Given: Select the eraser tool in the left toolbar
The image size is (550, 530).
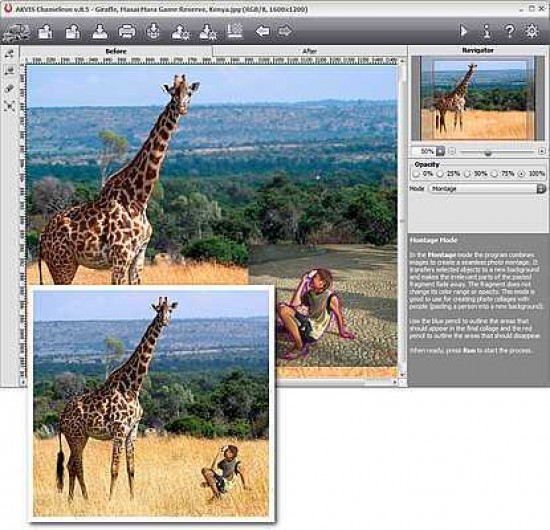Looking at the screenshot, I should coord(10,88).
